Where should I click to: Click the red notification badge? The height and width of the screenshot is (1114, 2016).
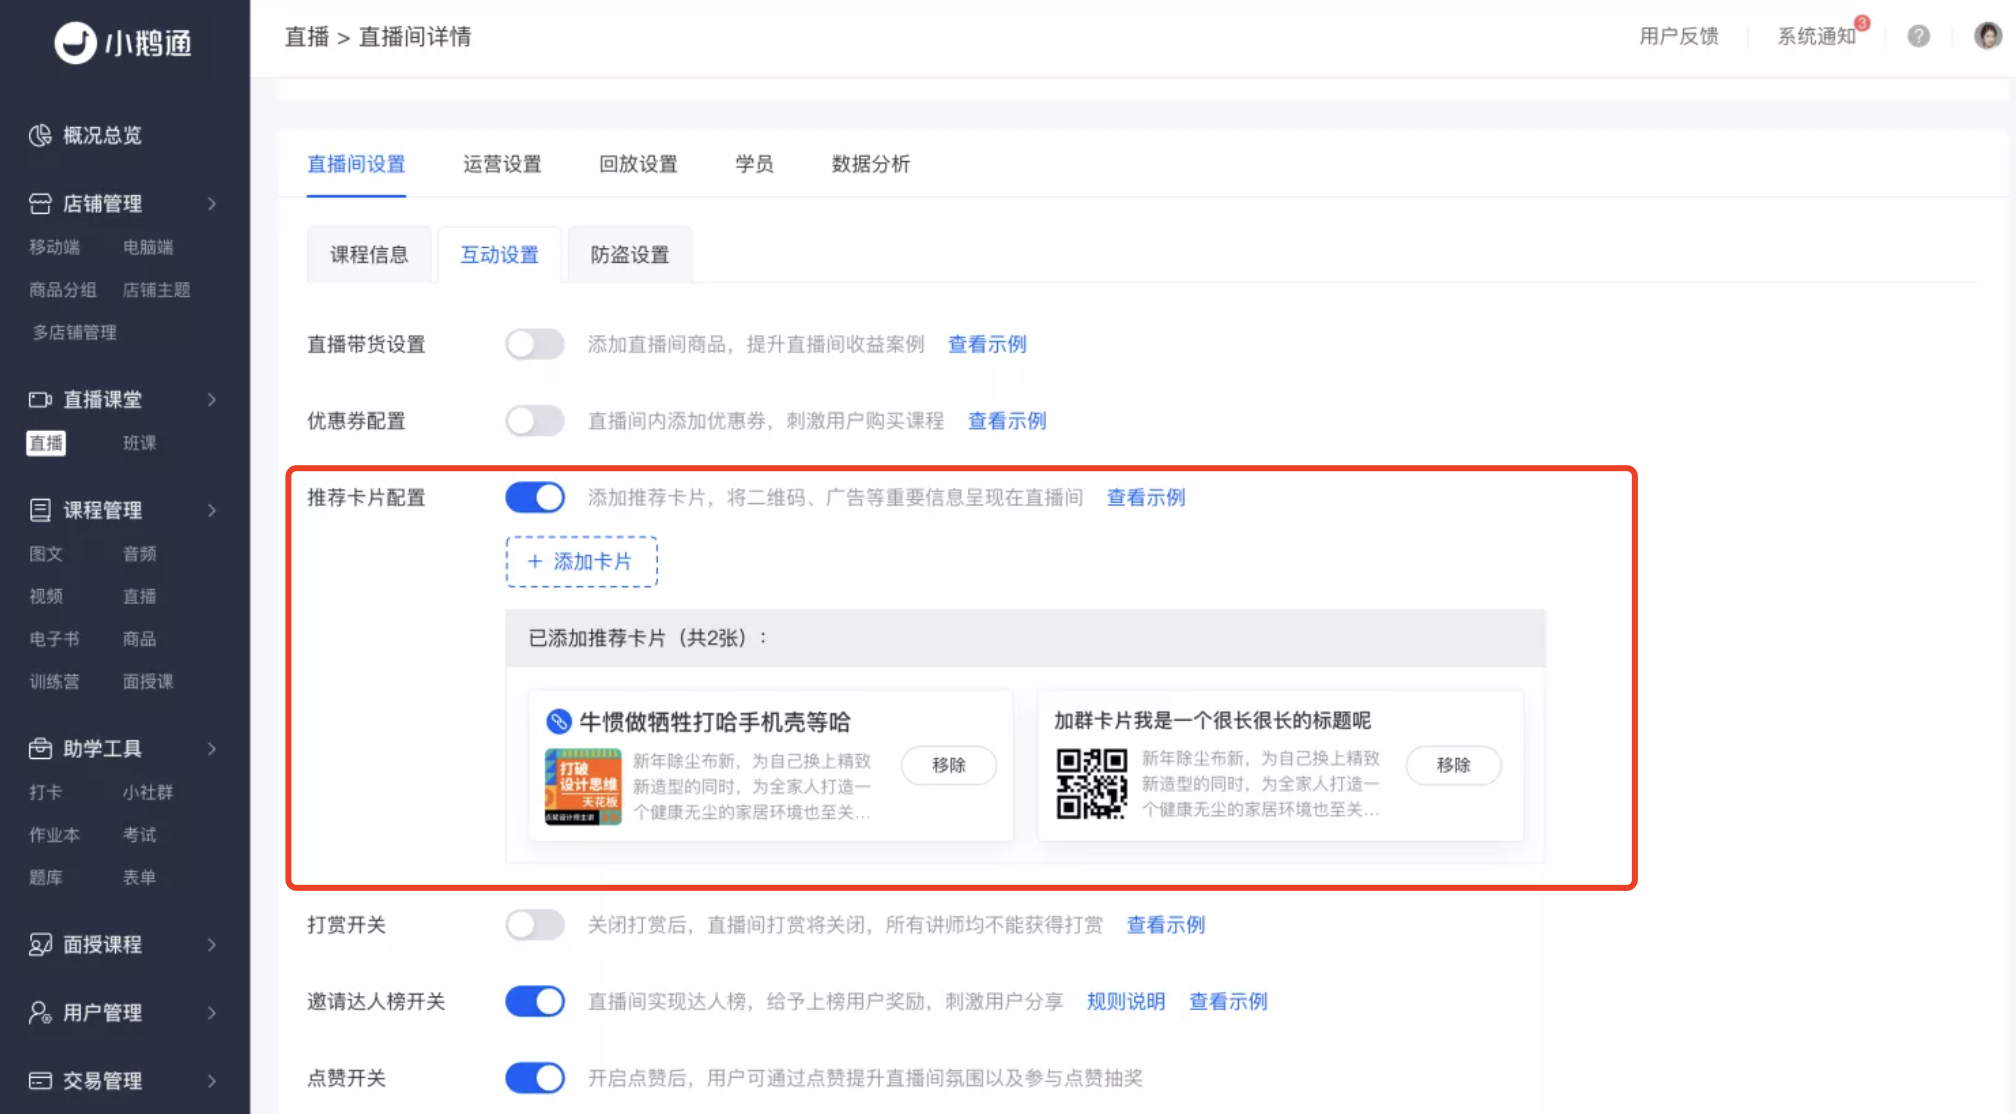(x=1862, y=23)
